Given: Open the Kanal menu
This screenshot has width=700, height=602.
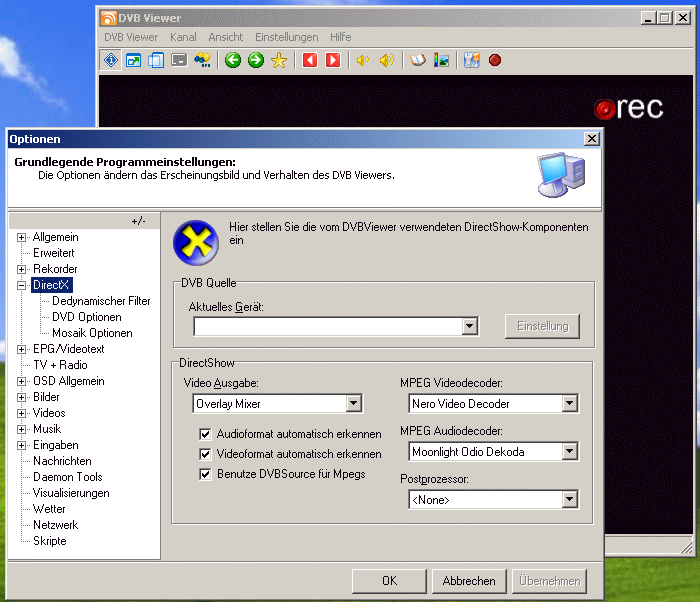Looking at the screenshot, I should point(183,37).
